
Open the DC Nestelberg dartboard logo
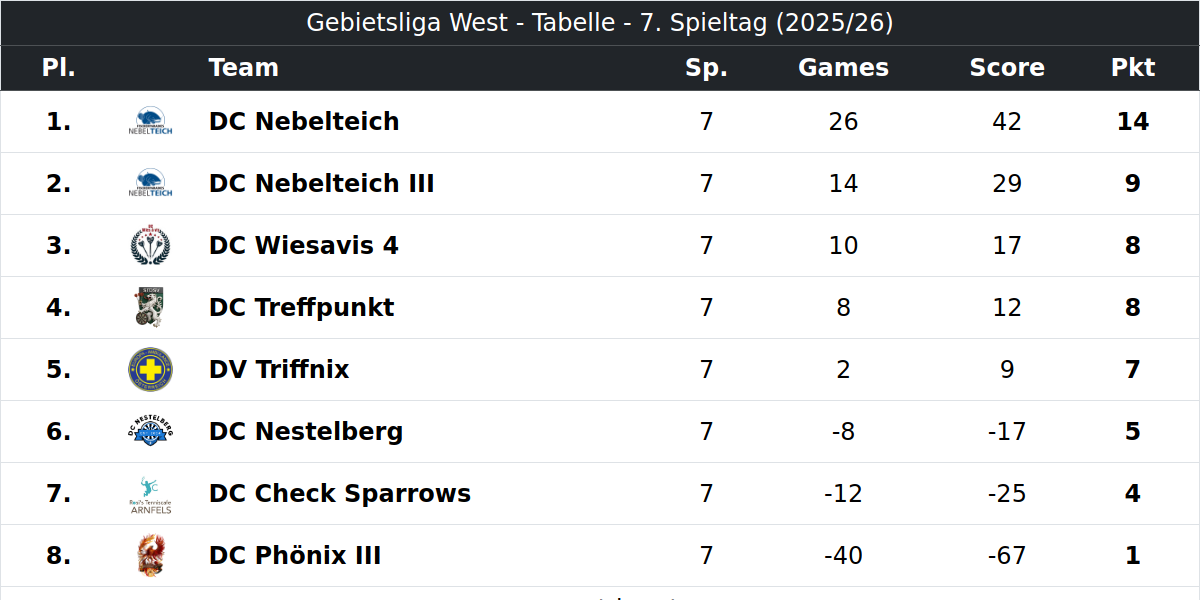(x=150, y=432)
